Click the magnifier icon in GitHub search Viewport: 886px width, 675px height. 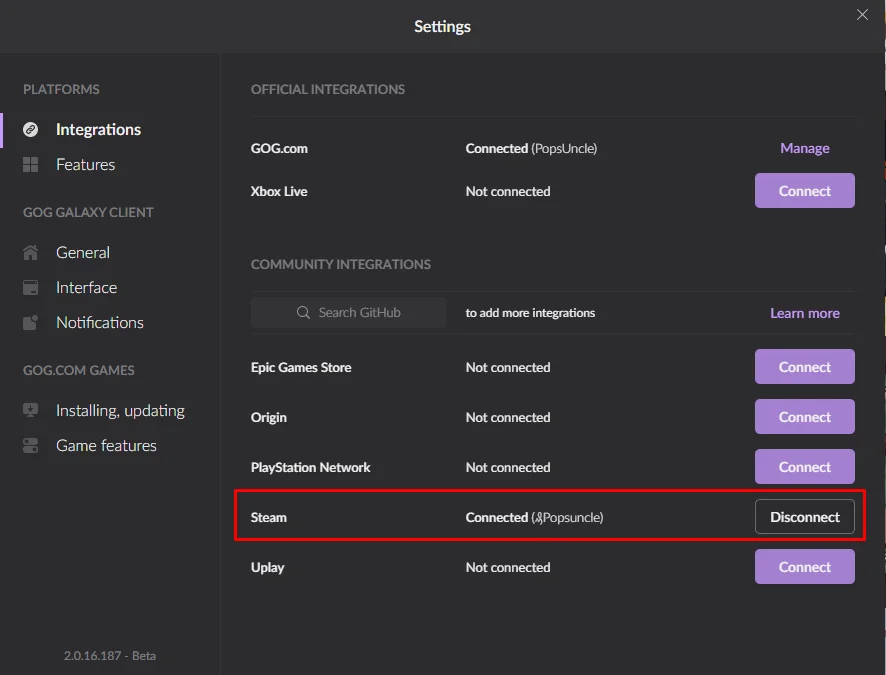pos(304,313)
